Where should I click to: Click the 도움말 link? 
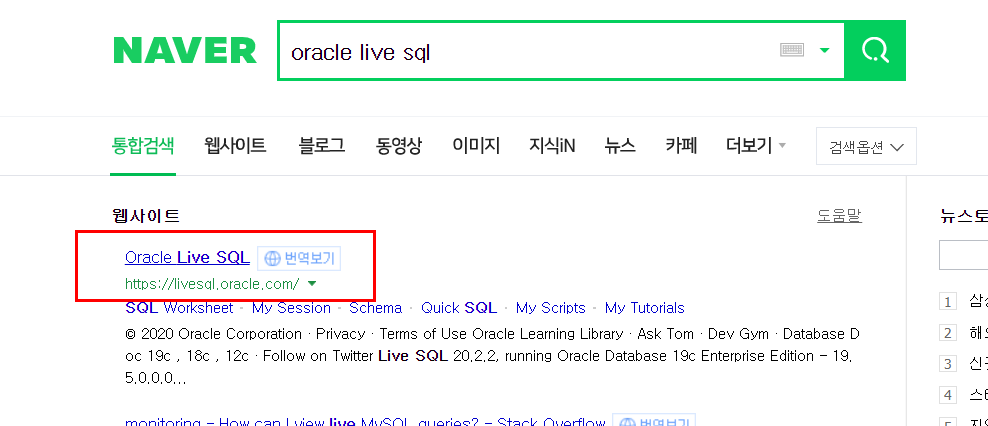pos(839,216)
